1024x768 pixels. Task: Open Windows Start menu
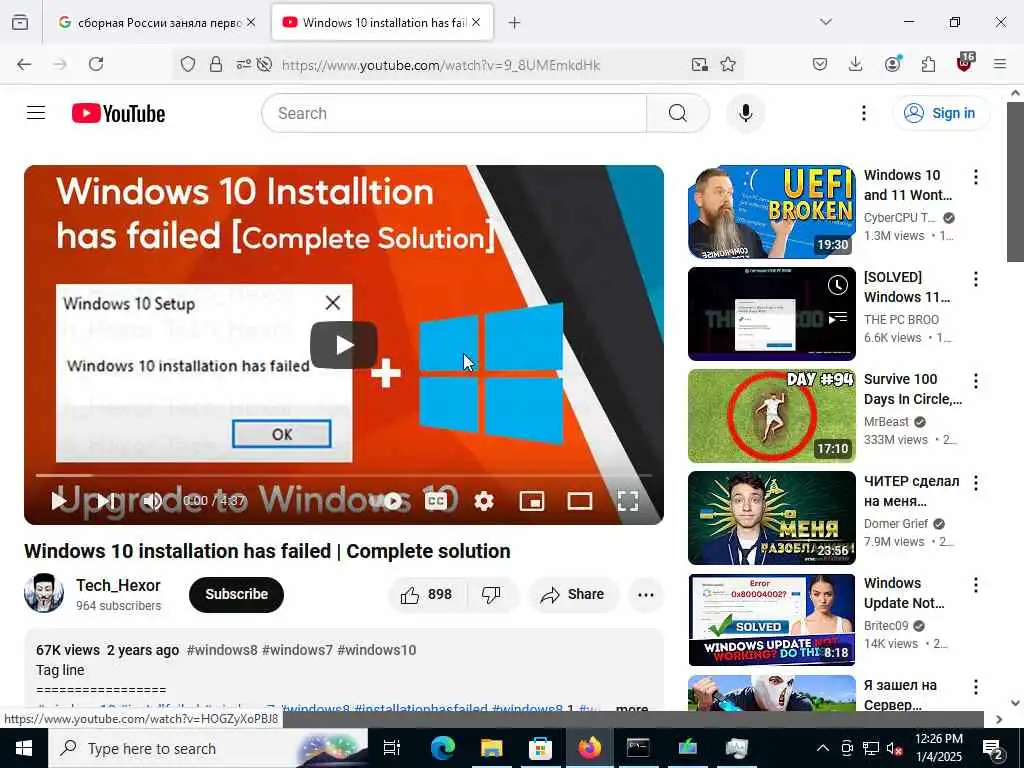24,748
